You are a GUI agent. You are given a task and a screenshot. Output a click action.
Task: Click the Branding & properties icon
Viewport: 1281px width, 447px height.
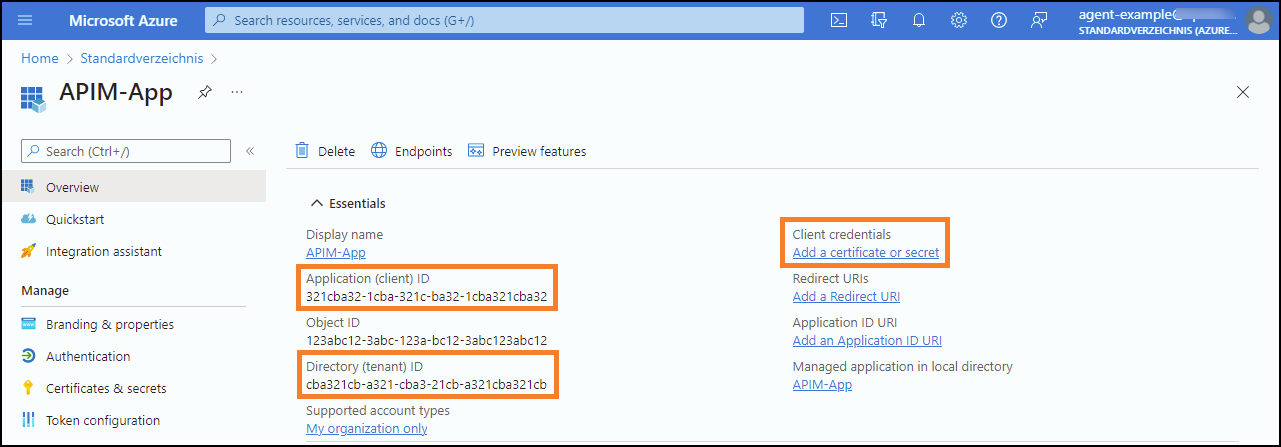(28, 324)
